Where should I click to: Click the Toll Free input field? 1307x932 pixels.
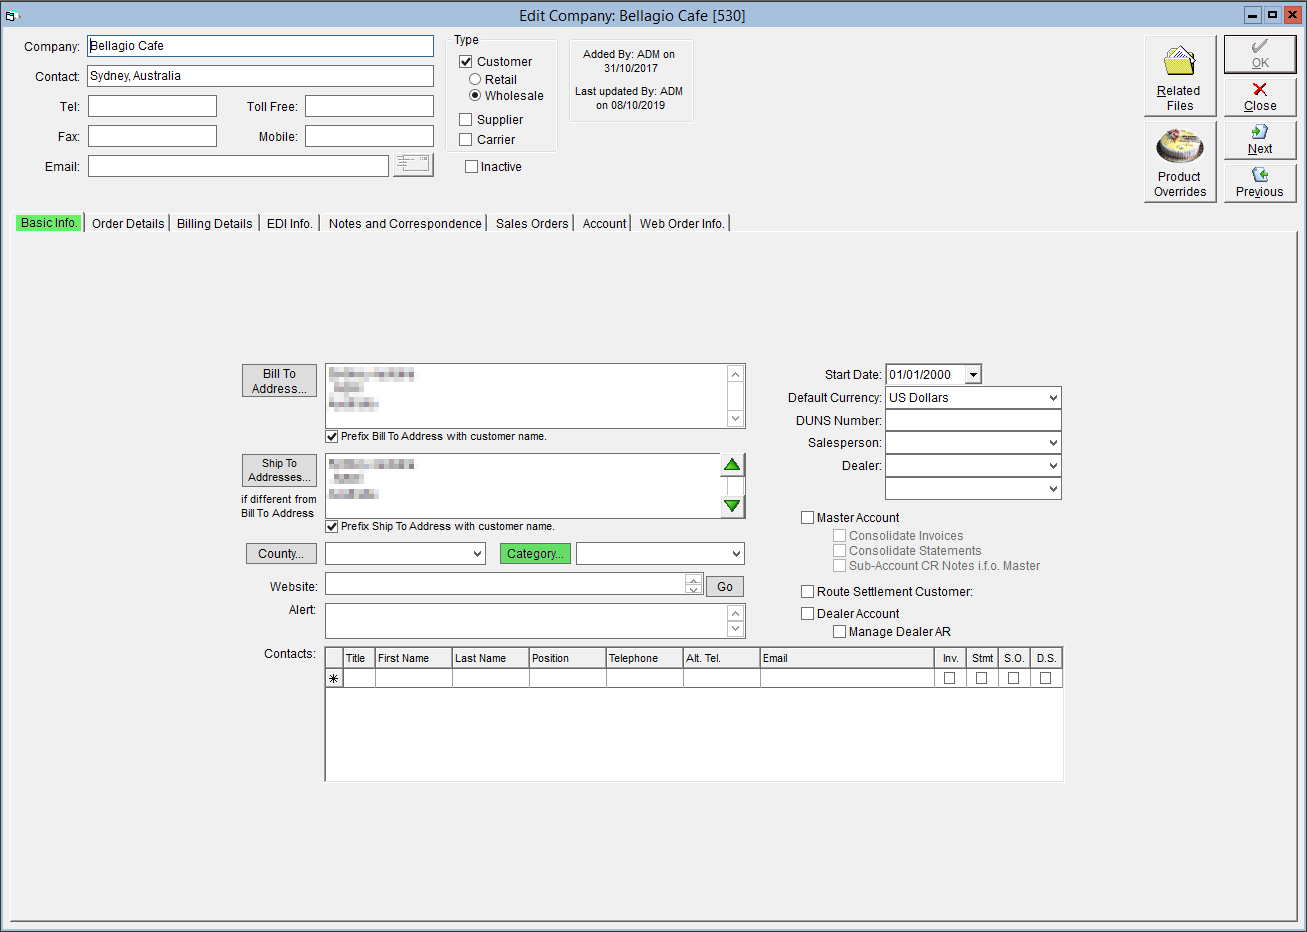(x=369, y=106)
